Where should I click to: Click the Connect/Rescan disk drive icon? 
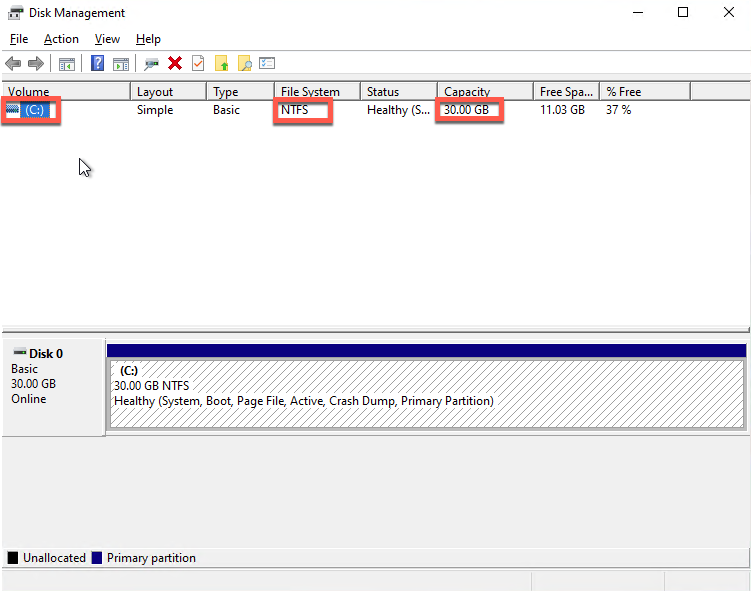(x=151, y=64)
